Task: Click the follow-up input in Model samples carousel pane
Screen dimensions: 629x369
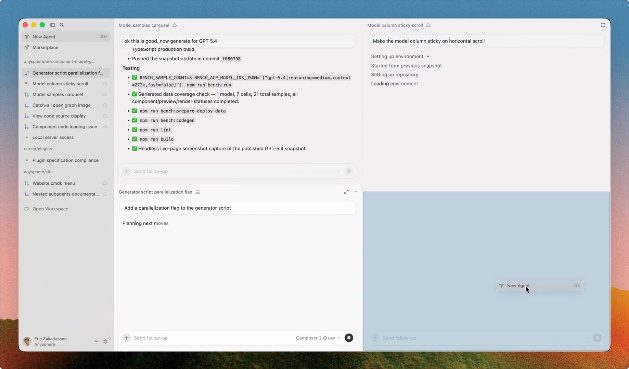Action: 237,171
